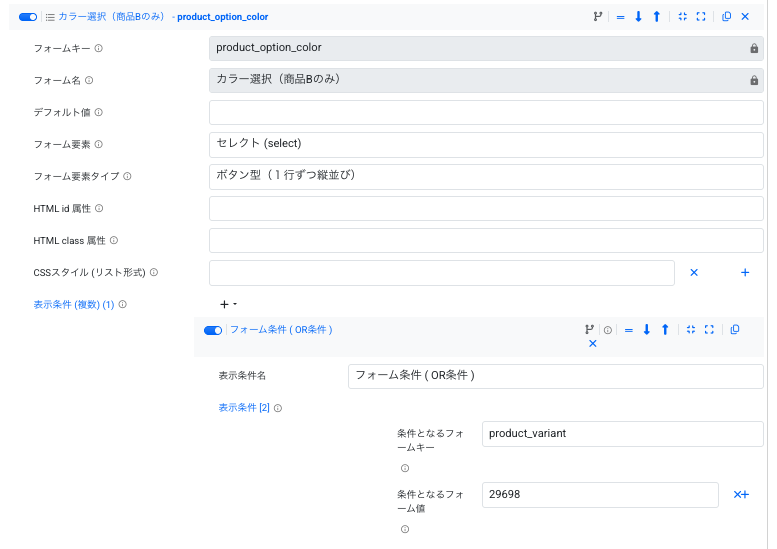Show the info tooltip for フォームキー
Viewport: 777px width, 549px height.
click(x=99, y=48)
